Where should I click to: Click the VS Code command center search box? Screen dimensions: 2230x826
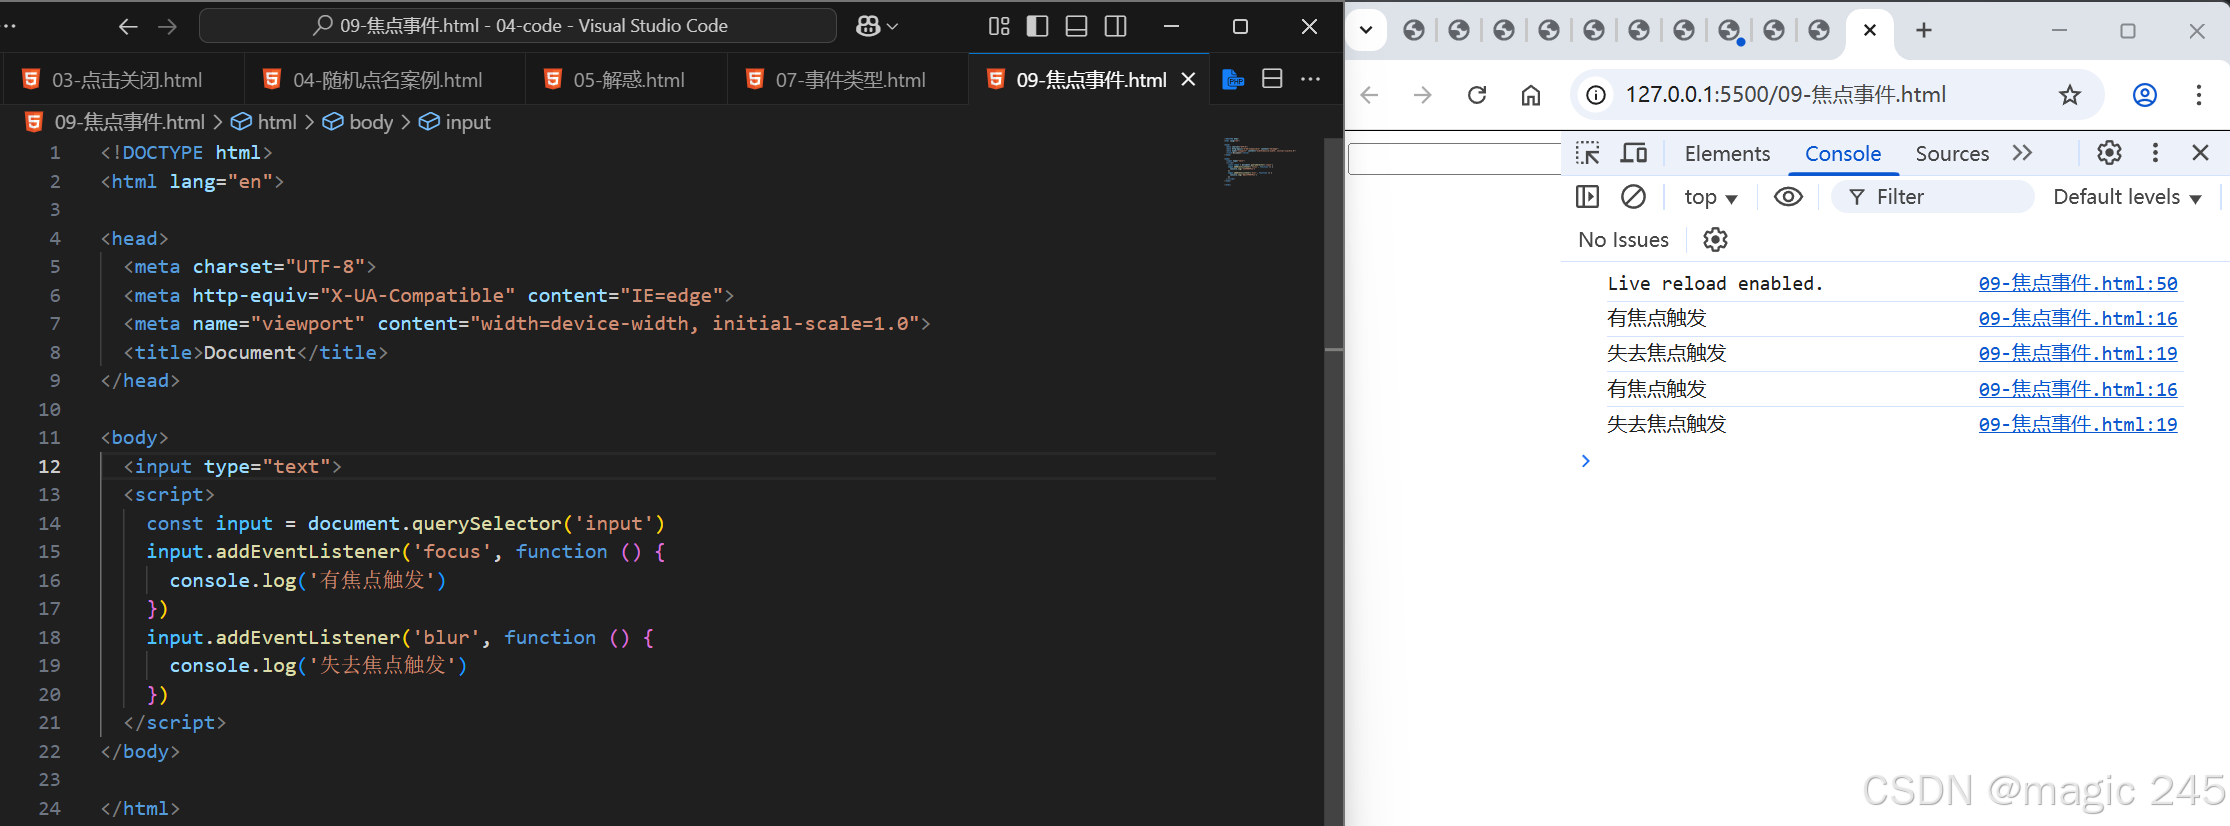(518, 26)
